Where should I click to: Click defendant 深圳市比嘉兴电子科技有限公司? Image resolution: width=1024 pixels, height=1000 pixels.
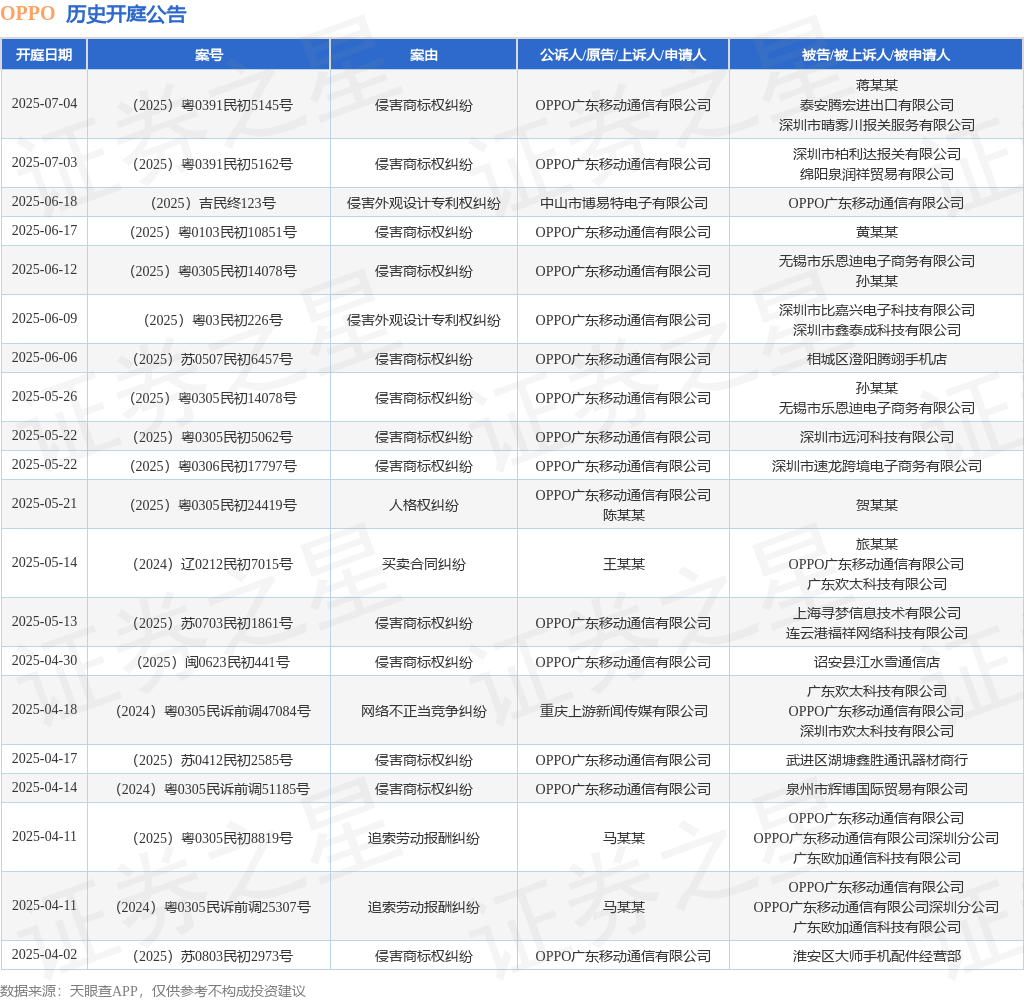(876, 310)
